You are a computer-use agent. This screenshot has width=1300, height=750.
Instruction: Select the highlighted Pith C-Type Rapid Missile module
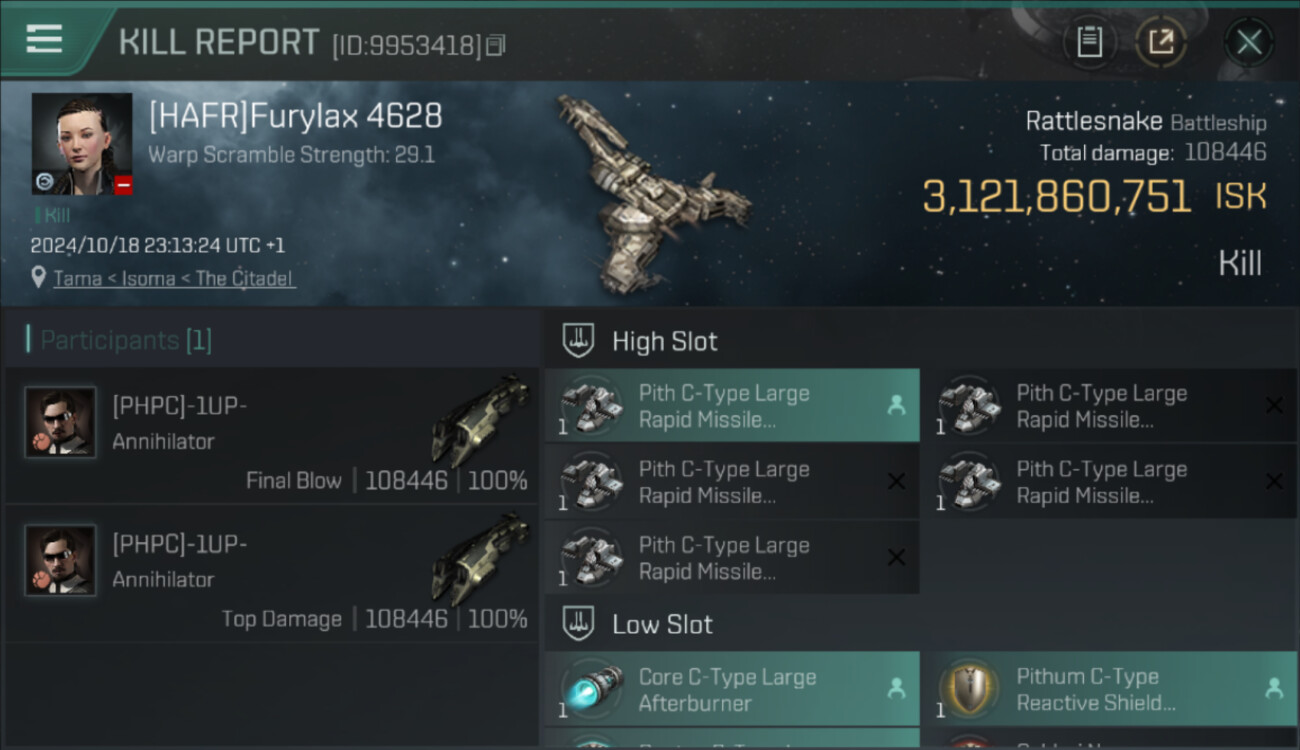(x=732, y=406)
